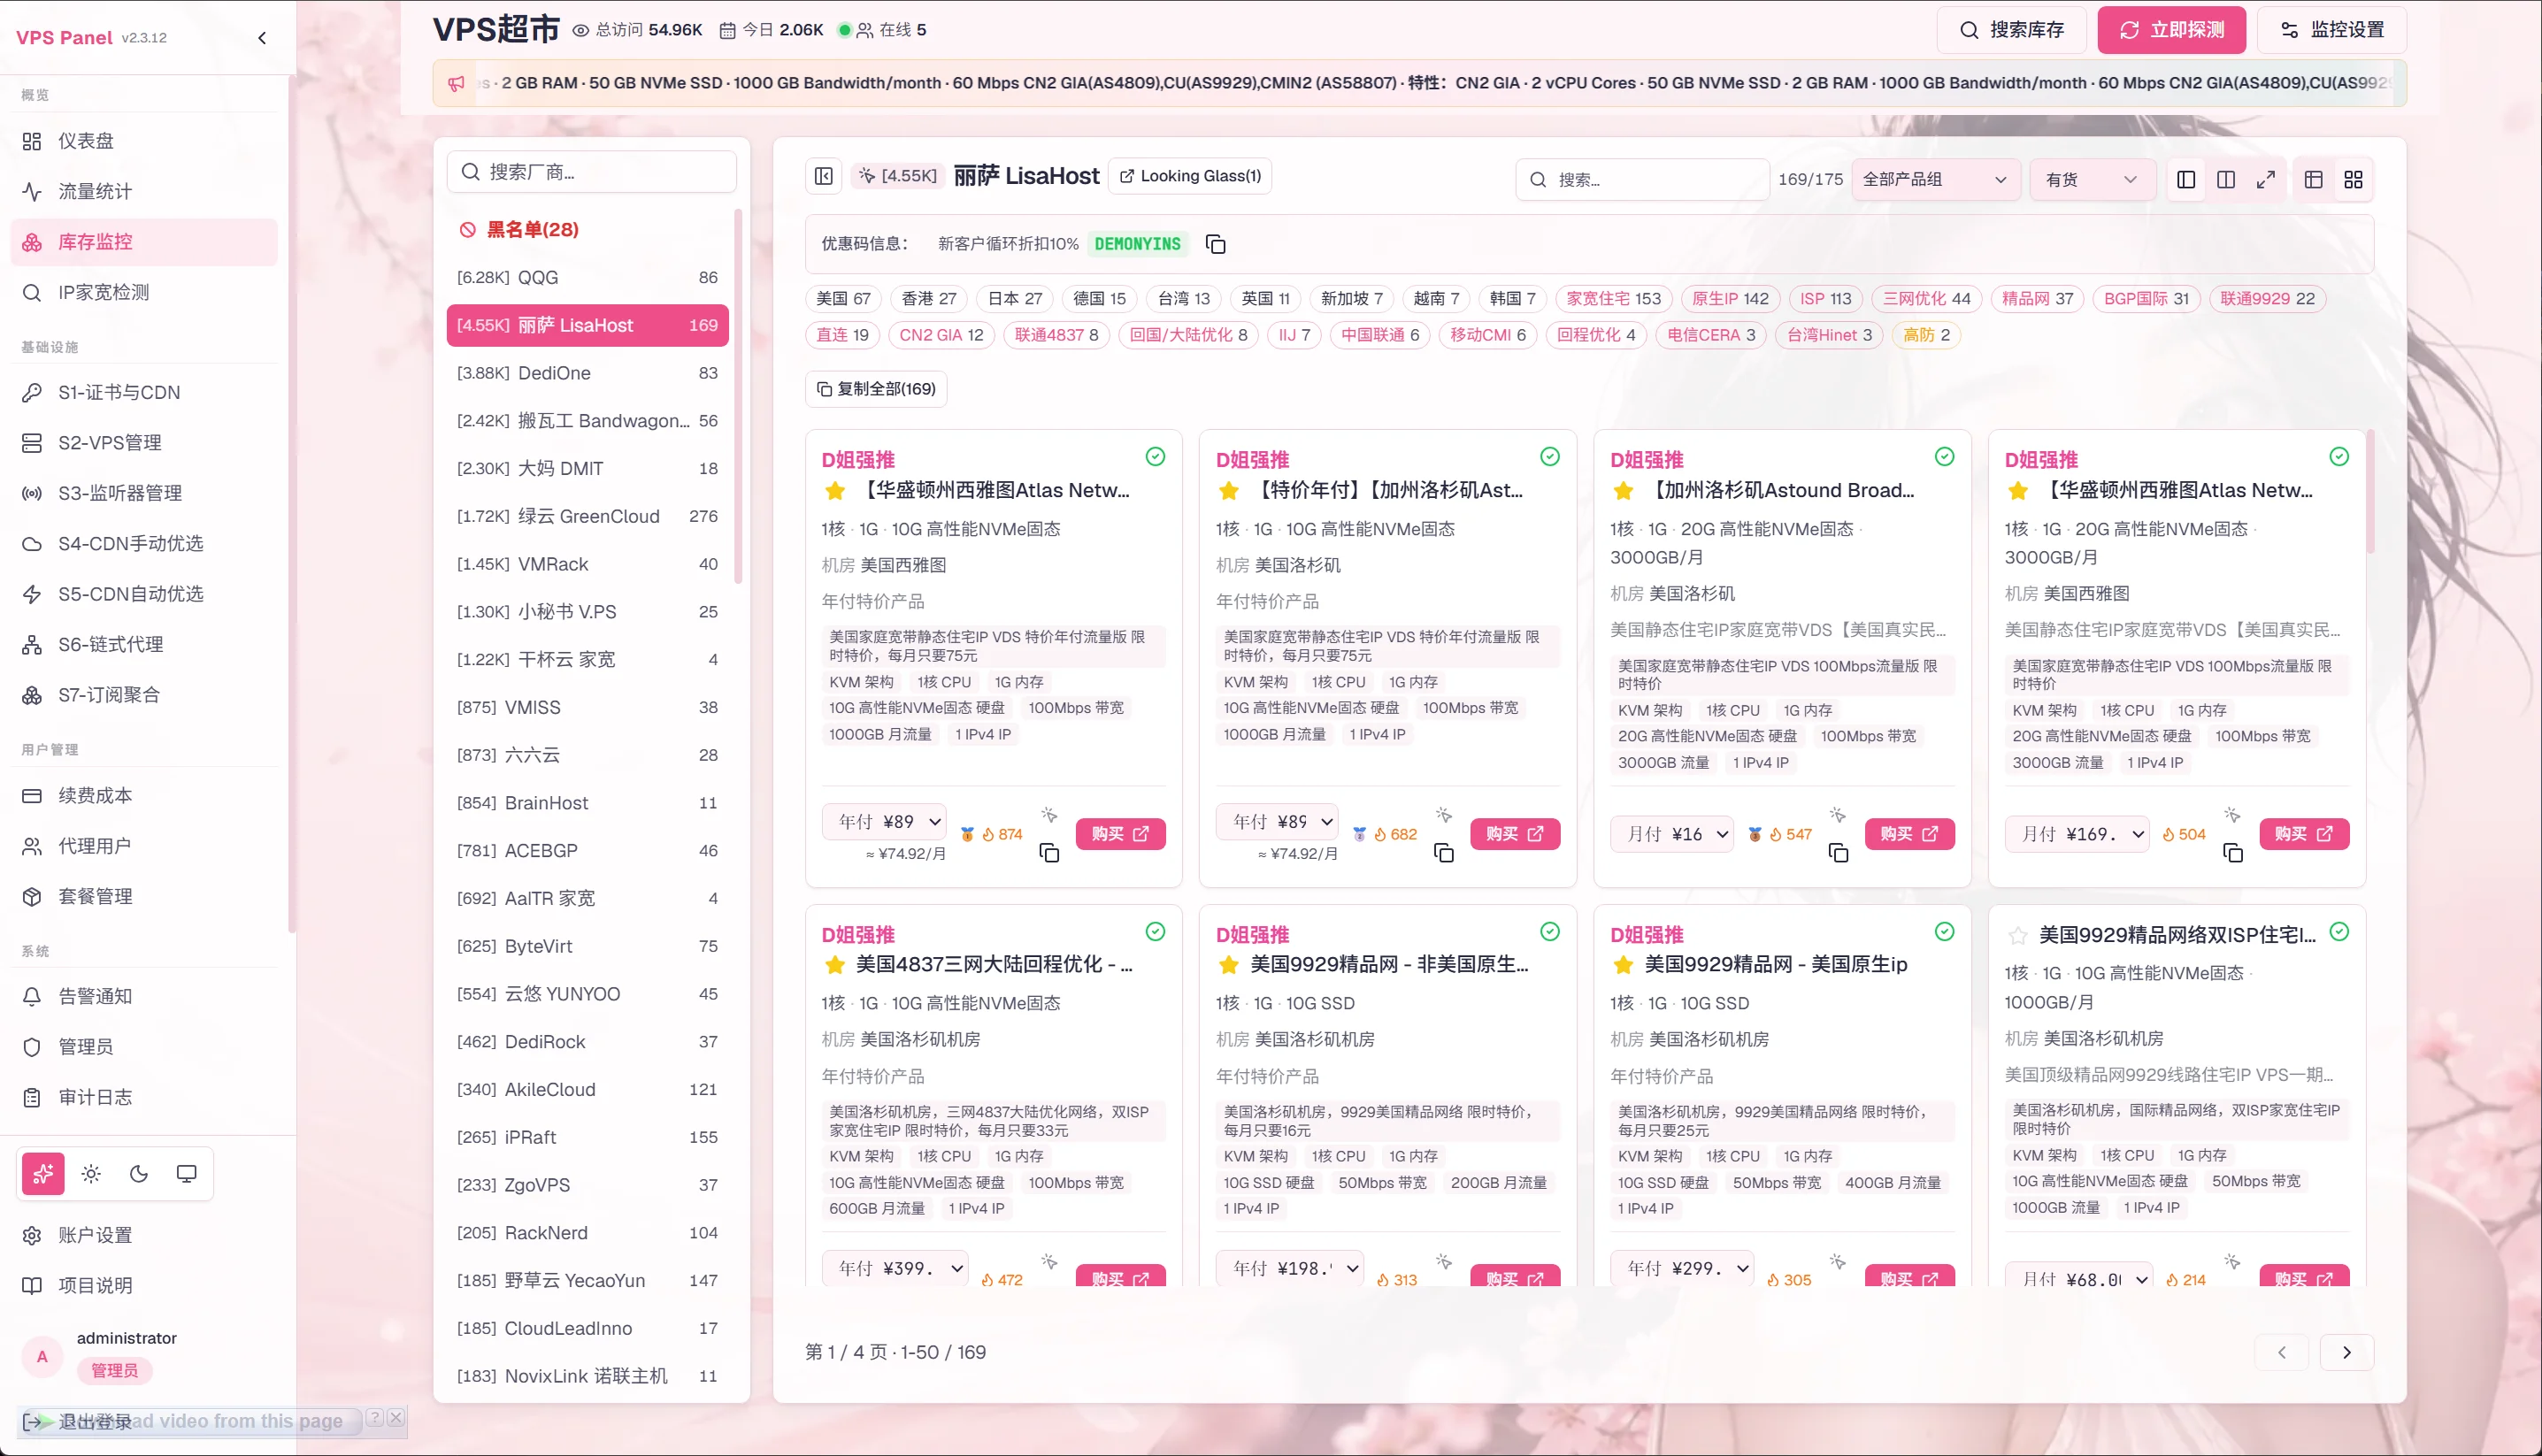This screenshot has height=1456, width=2542.
Task: Unstar the 美国4837三网大陆回程优化 product
Action: [x=835, y=965]
